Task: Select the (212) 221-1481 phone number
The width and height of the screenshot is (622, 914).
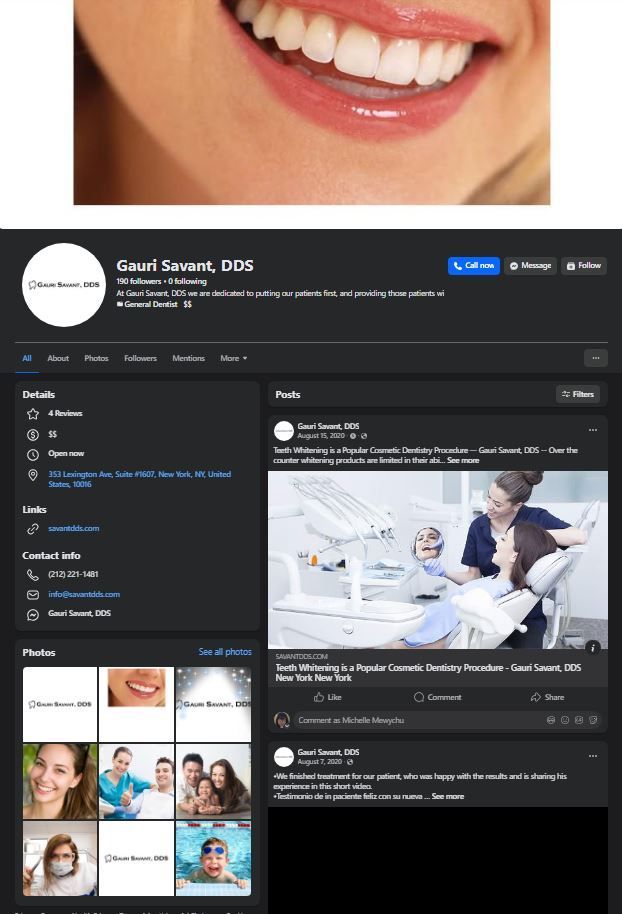Action: point(73,574)
